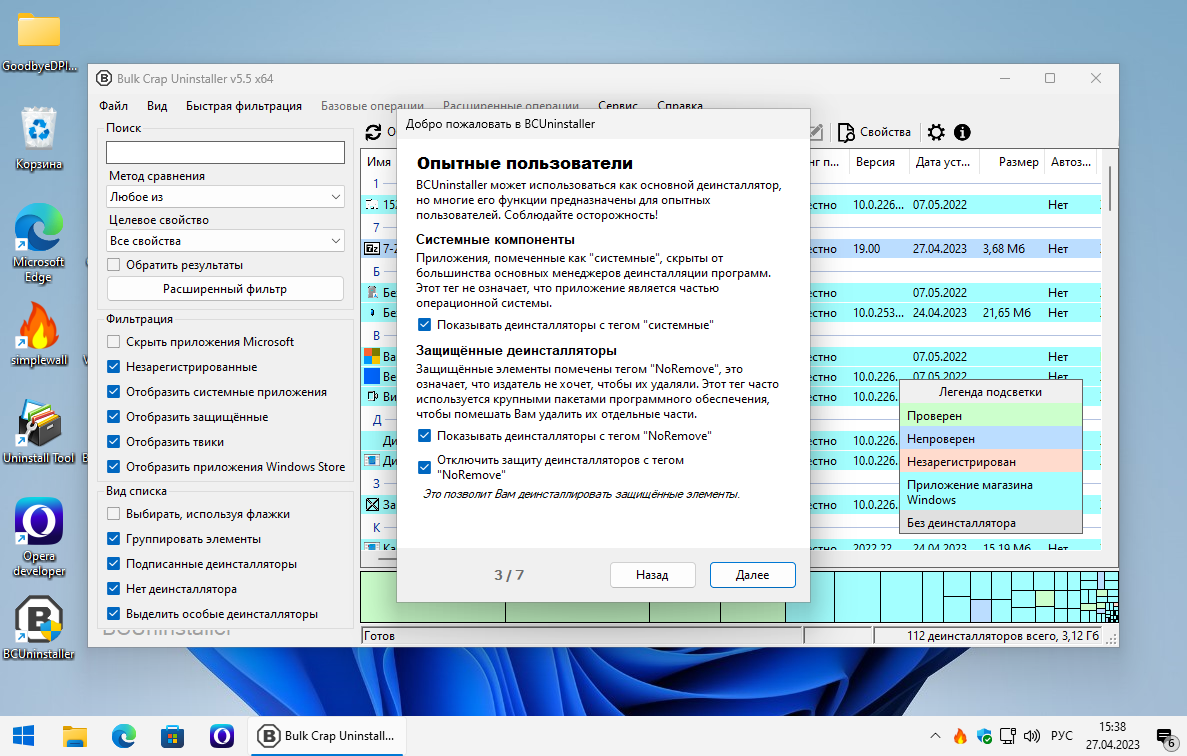
Task: Disable Группировать элементы option
Action: click(115, 537)
